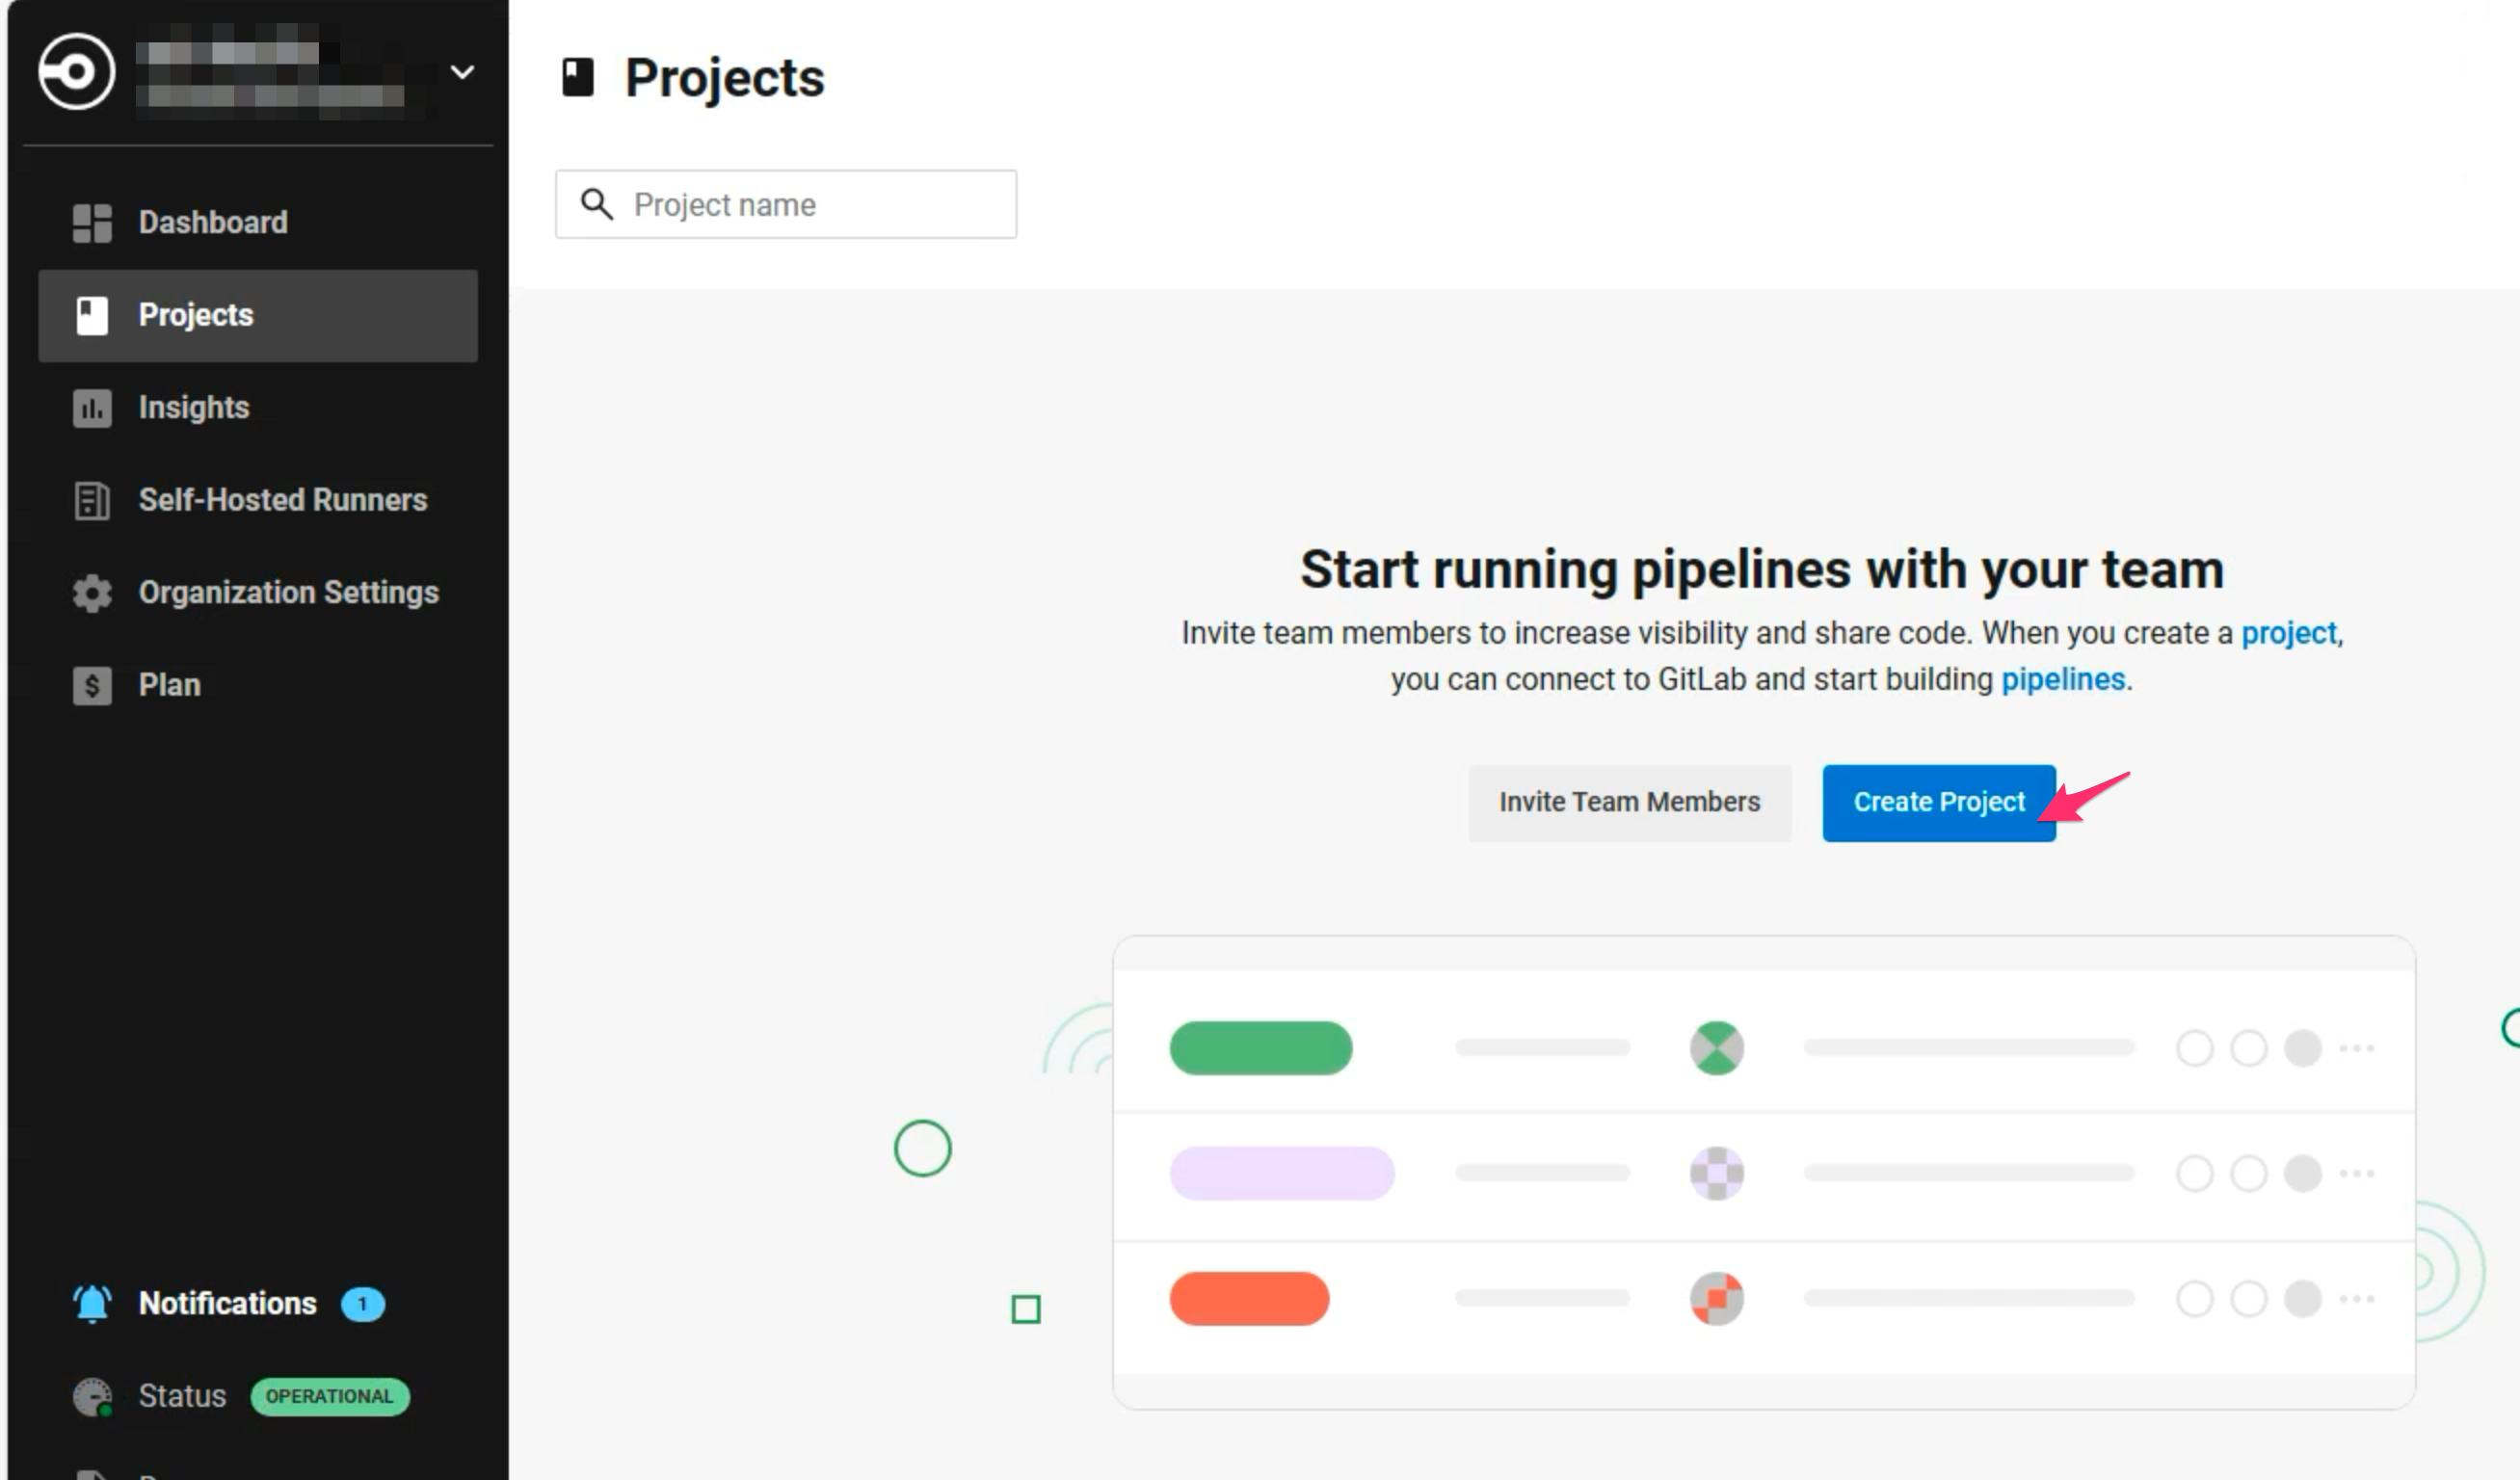Open the project hyperlink in the description
The height and width of the screenshot is (1480, 2520).
click(x=2288, y=633)
